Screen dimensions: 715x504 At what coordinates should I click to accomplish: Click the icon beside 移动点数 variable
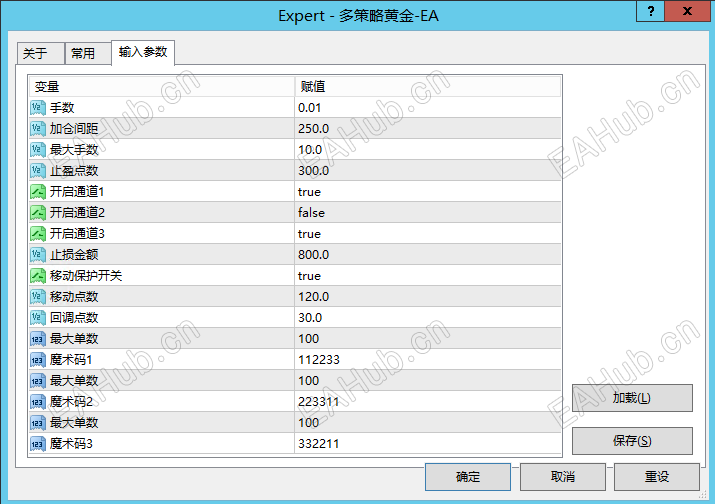coord(38,297)
